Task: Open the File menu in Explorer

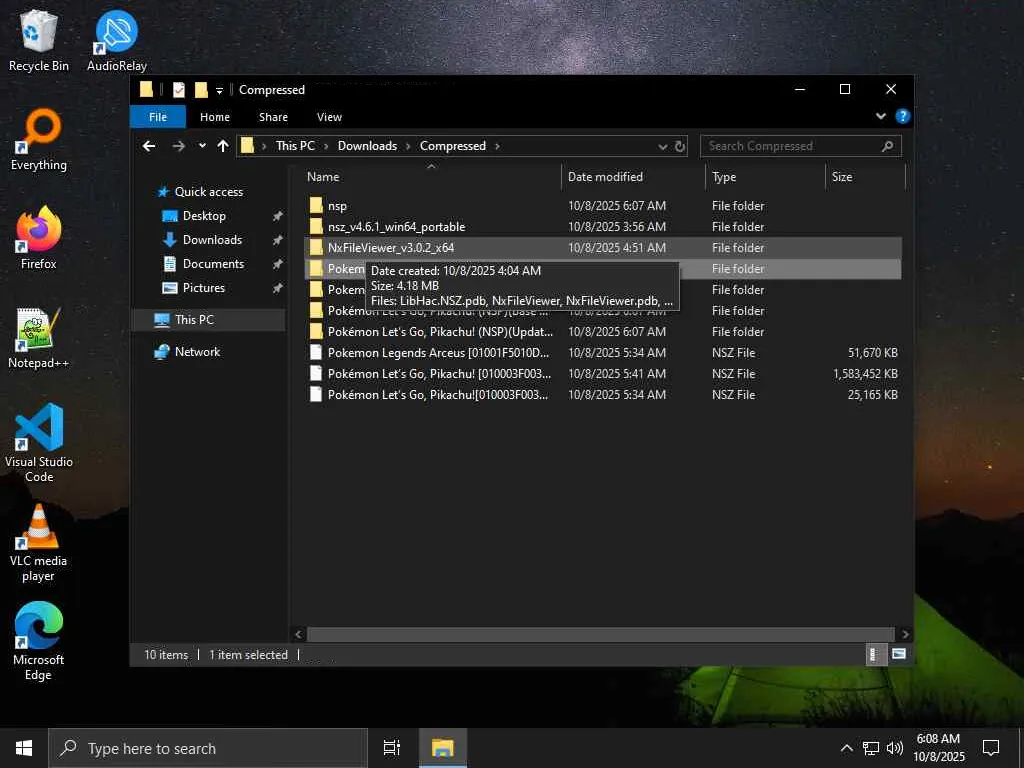Action: point(158,117)
